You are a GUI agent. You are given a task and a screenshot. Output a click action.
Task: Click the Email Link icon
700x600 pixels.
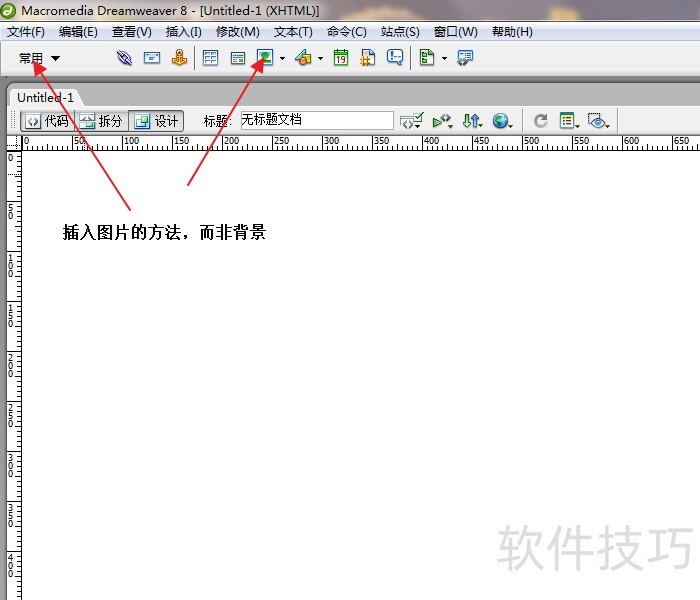coord(152,58)
